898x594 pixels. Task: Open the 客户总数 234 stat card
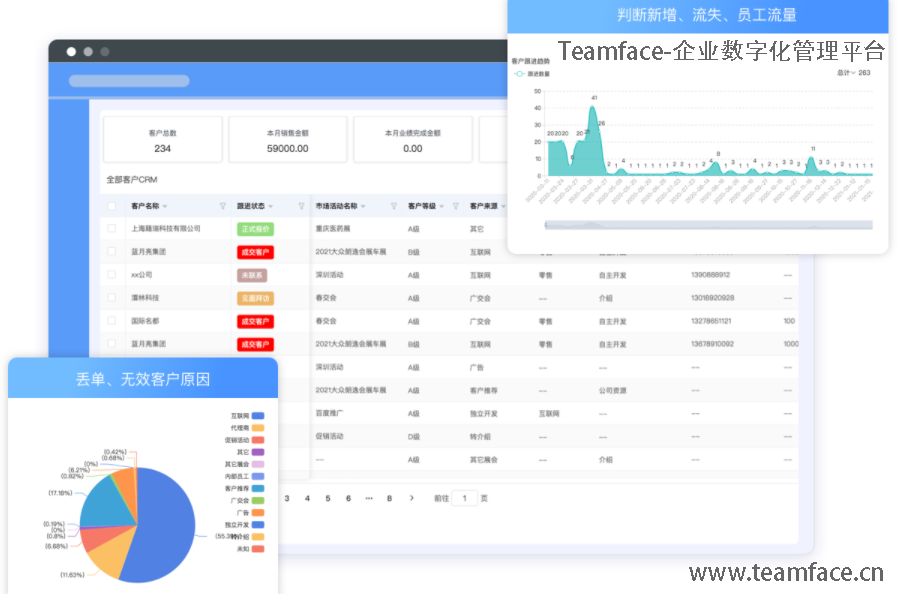[x=163, y=140]
